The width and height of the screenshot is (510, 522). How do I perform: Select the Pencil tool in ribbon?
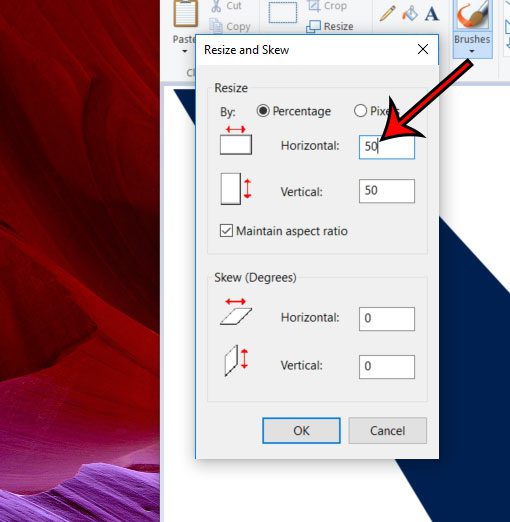point(387,13)
